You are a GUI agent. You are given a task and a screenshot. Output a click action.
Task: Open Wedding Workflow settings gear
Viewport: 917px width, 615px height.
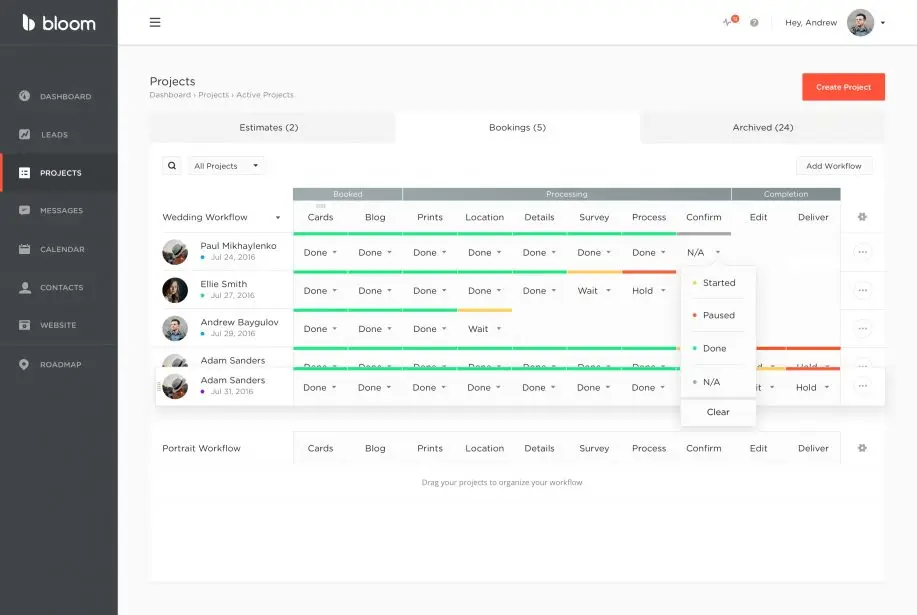click(862, 217)
